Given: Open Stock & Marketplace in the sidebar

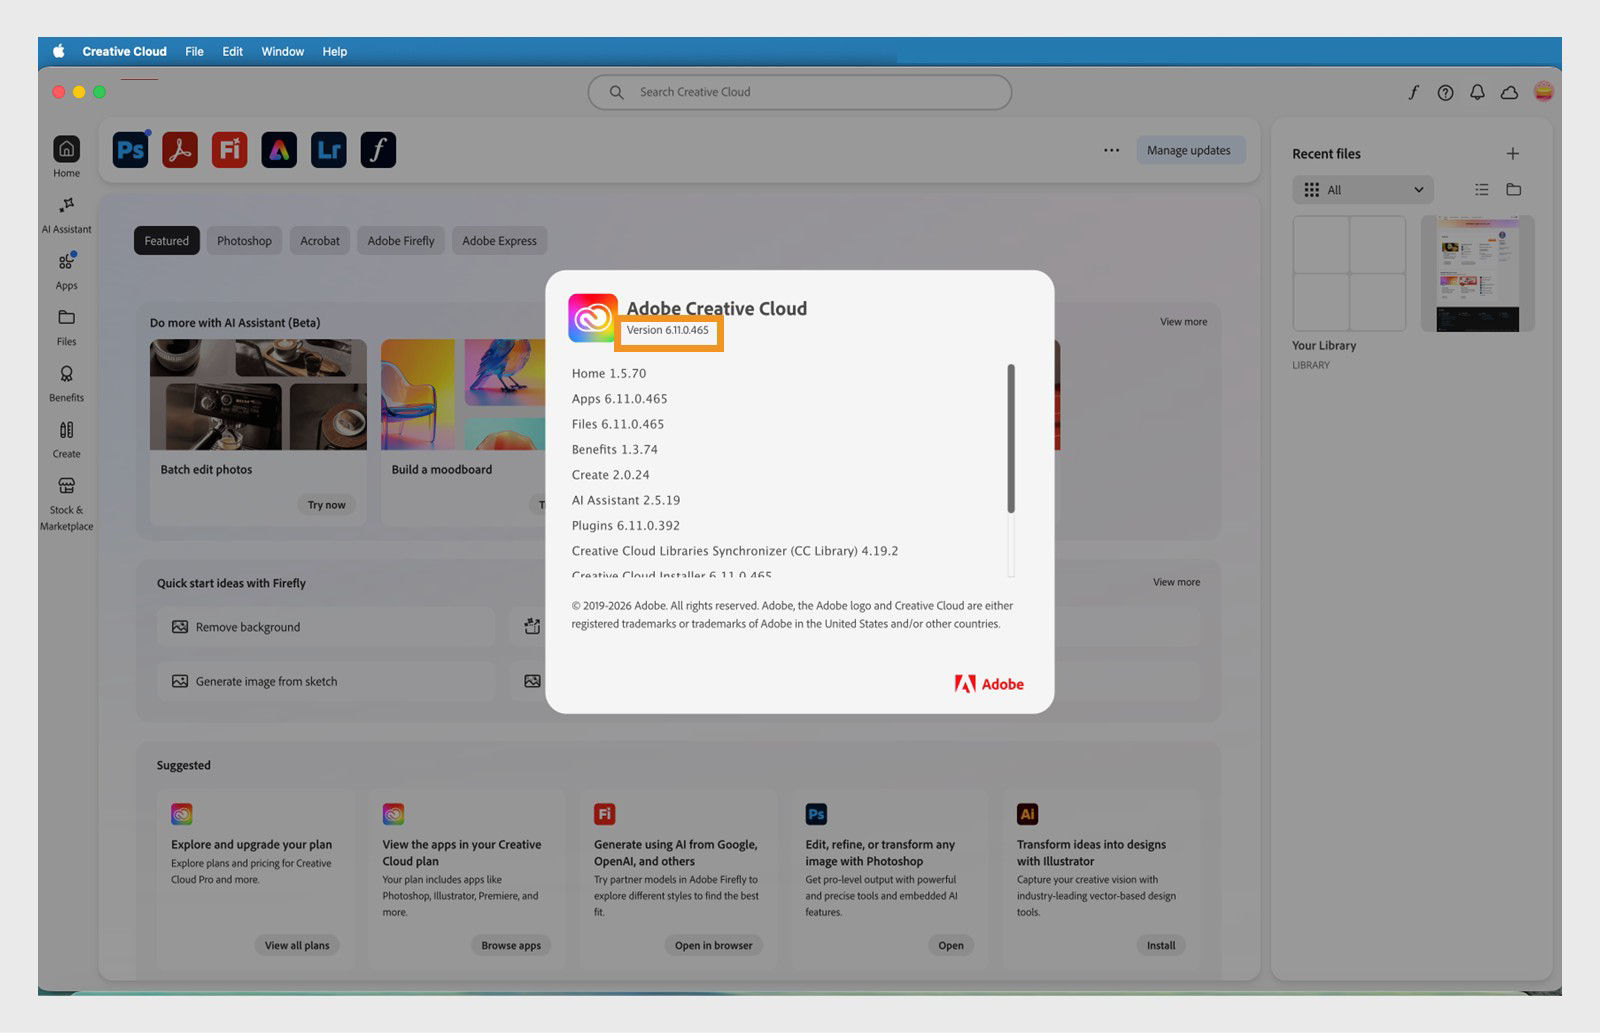Looking at the screenshot, I should (66, 503).
